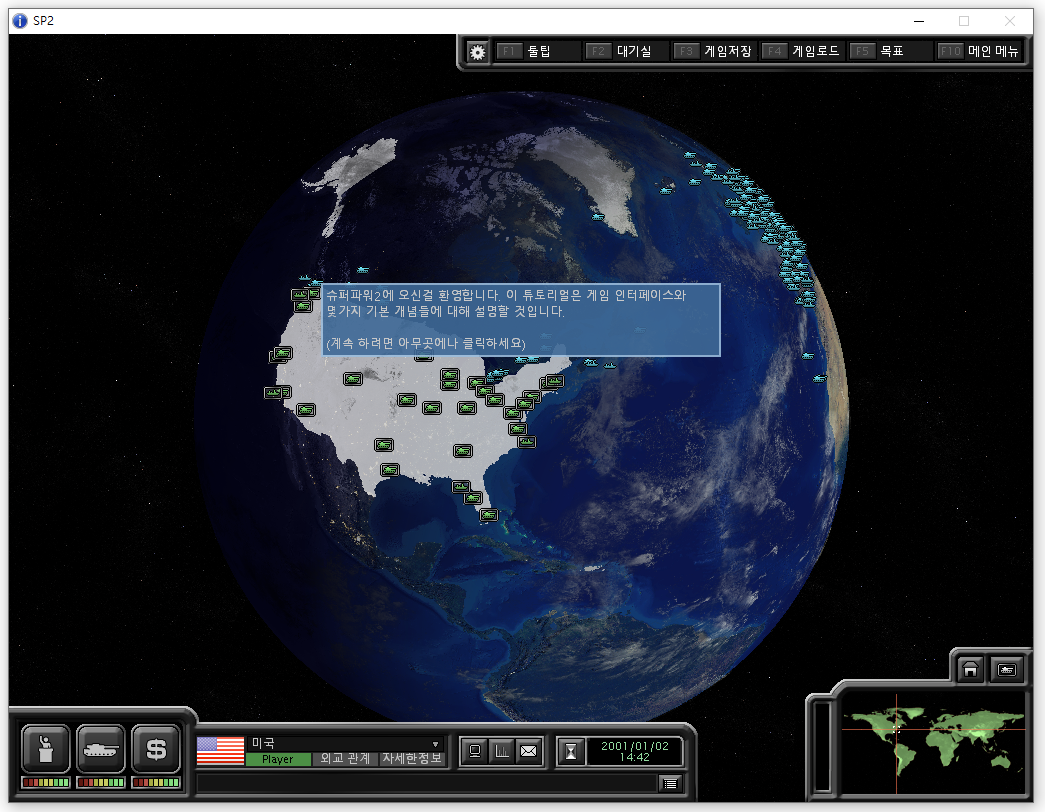The height and width of the screenshot is (812, 1045).
Task: Click the empty message bar field
Action: pos(427,783)
